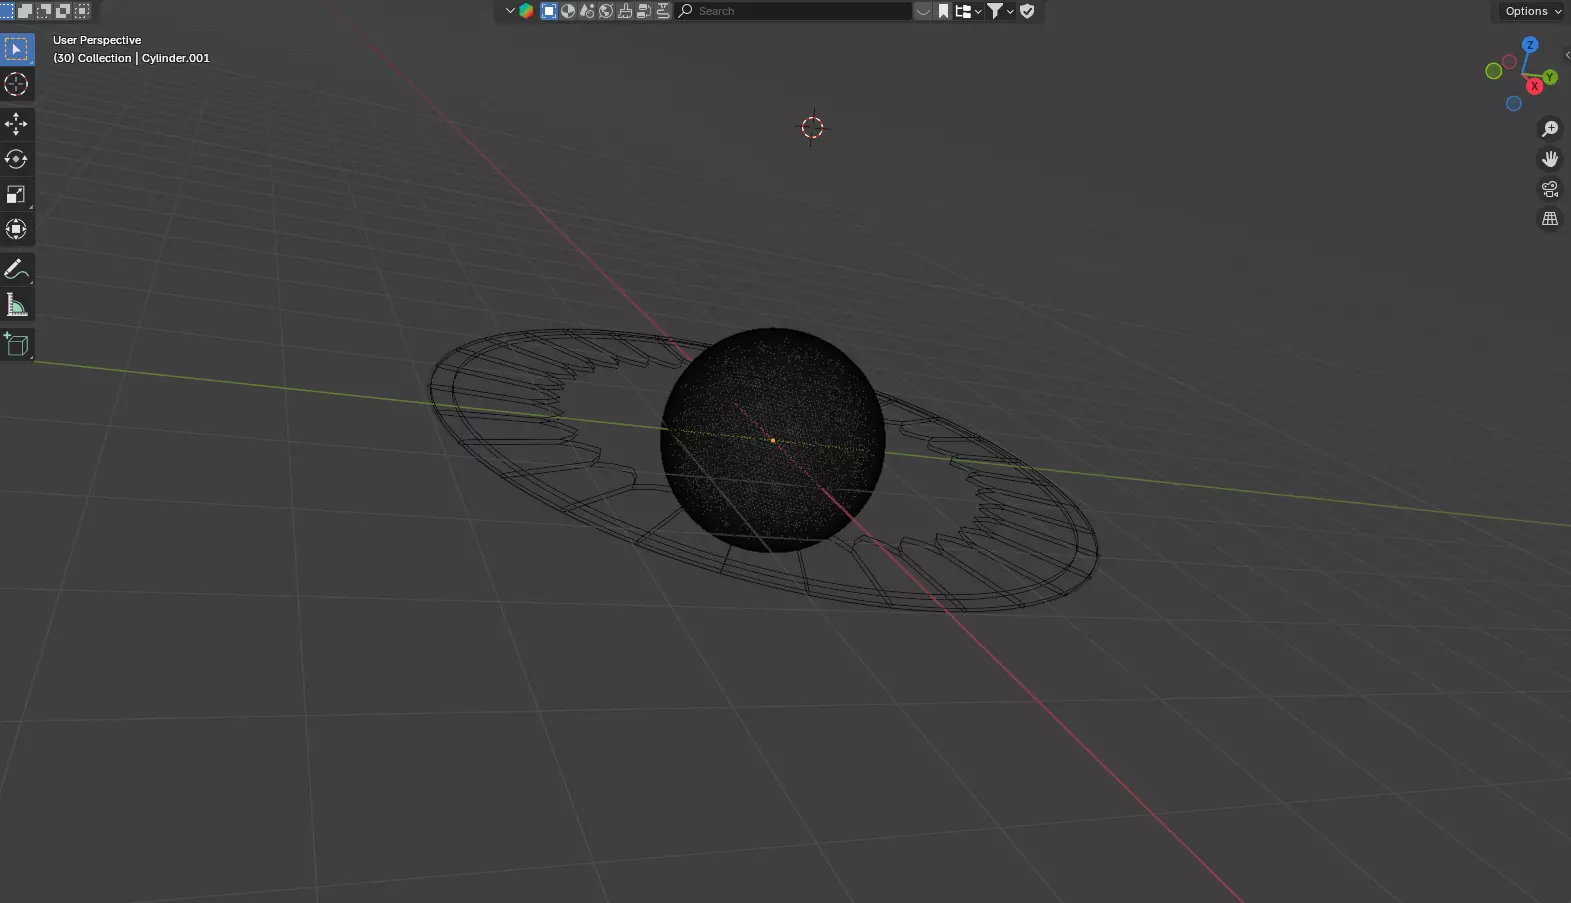The height and width of the screenshot is (903, 1571).
Task: Open the filter funnel dropdown
Action: (x=1000, y=11)
